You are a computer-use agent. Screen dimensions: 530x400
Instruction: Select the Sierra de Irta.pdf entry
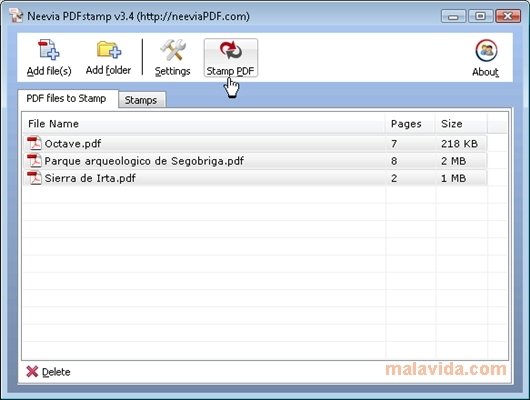255,178
